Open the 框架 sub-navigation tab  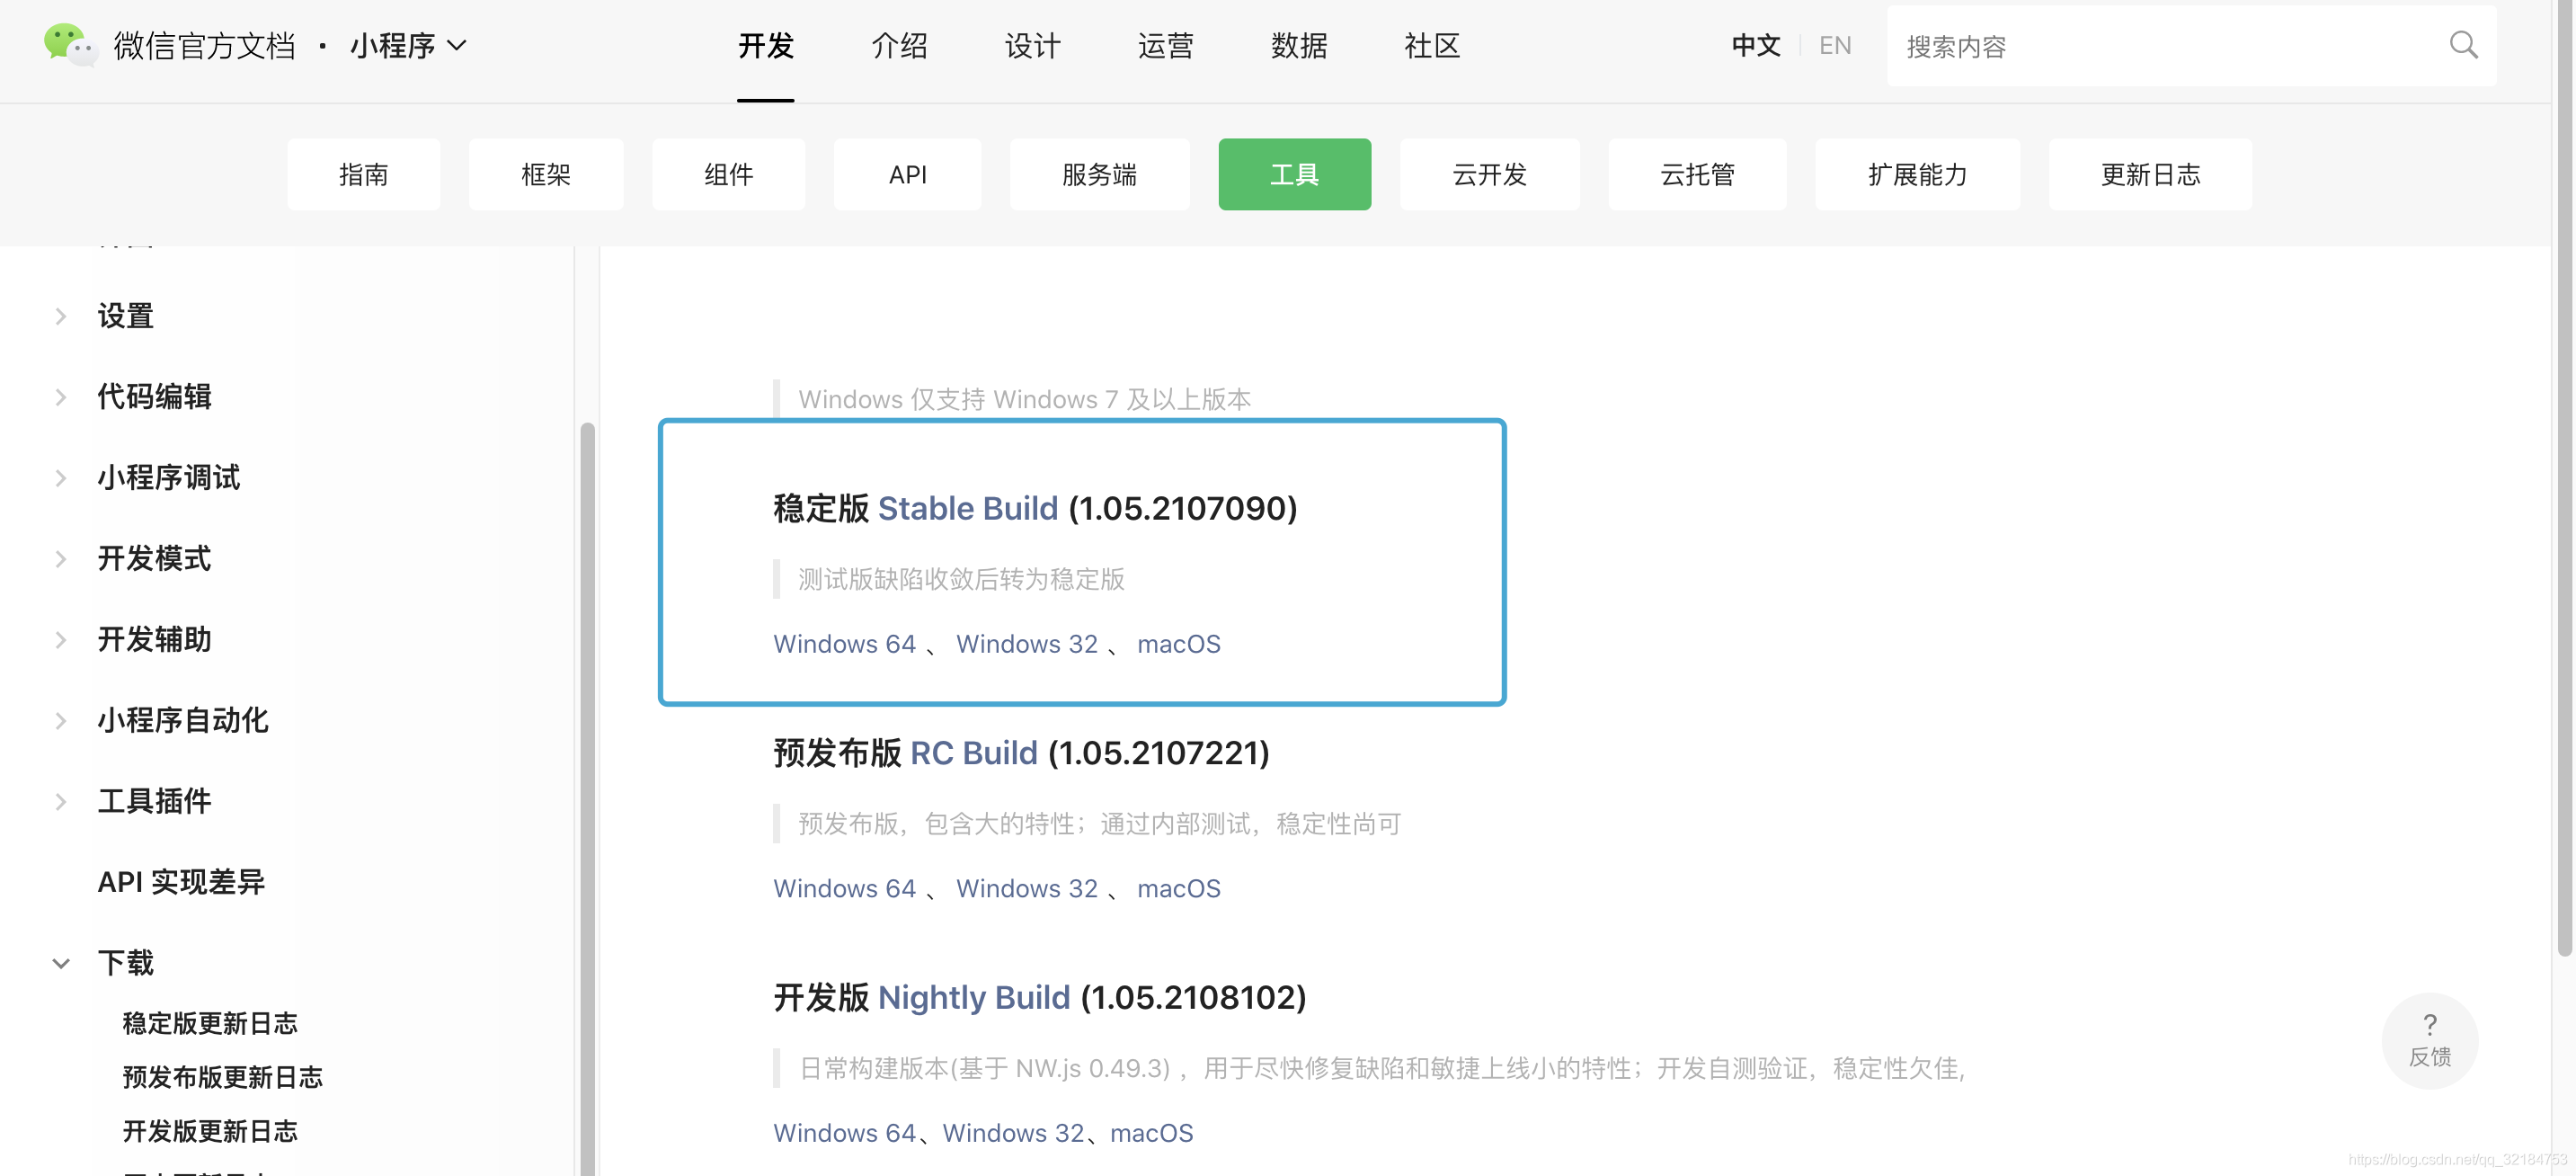coord(546,174)
